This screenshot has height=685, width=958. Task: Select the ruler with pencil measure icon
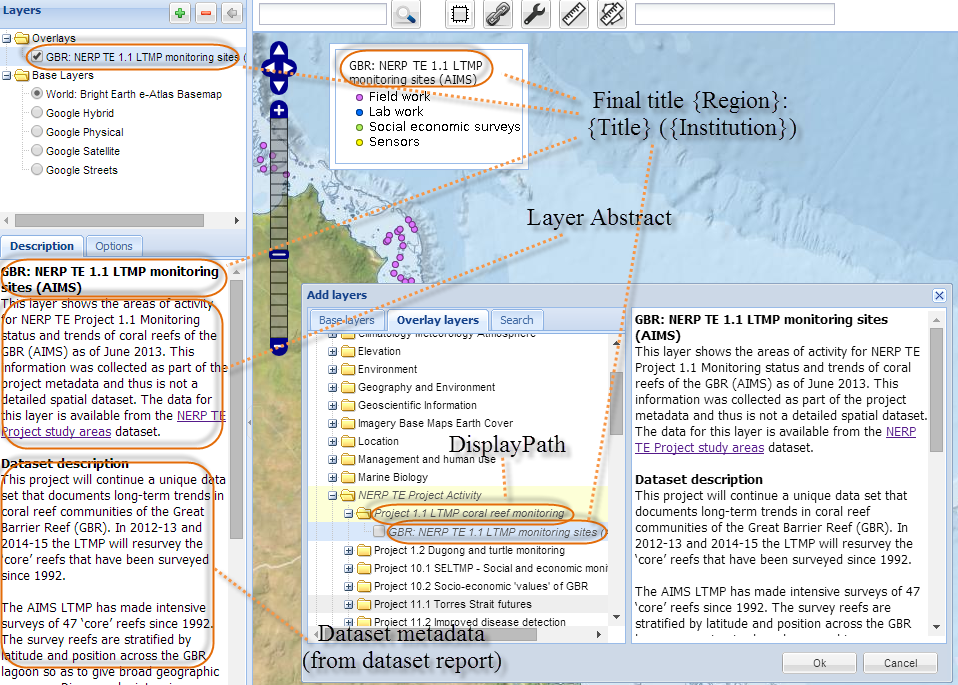[x=612, y=14]
